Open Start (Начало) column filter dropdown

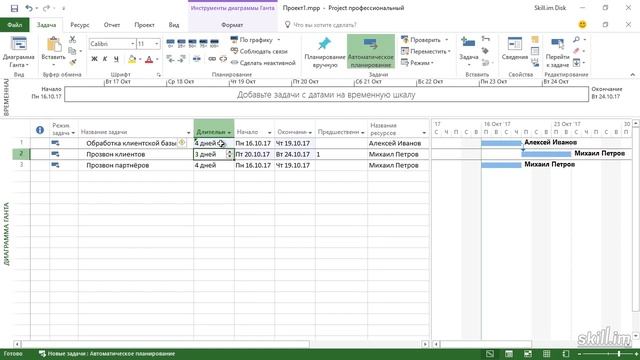(269, 133)
